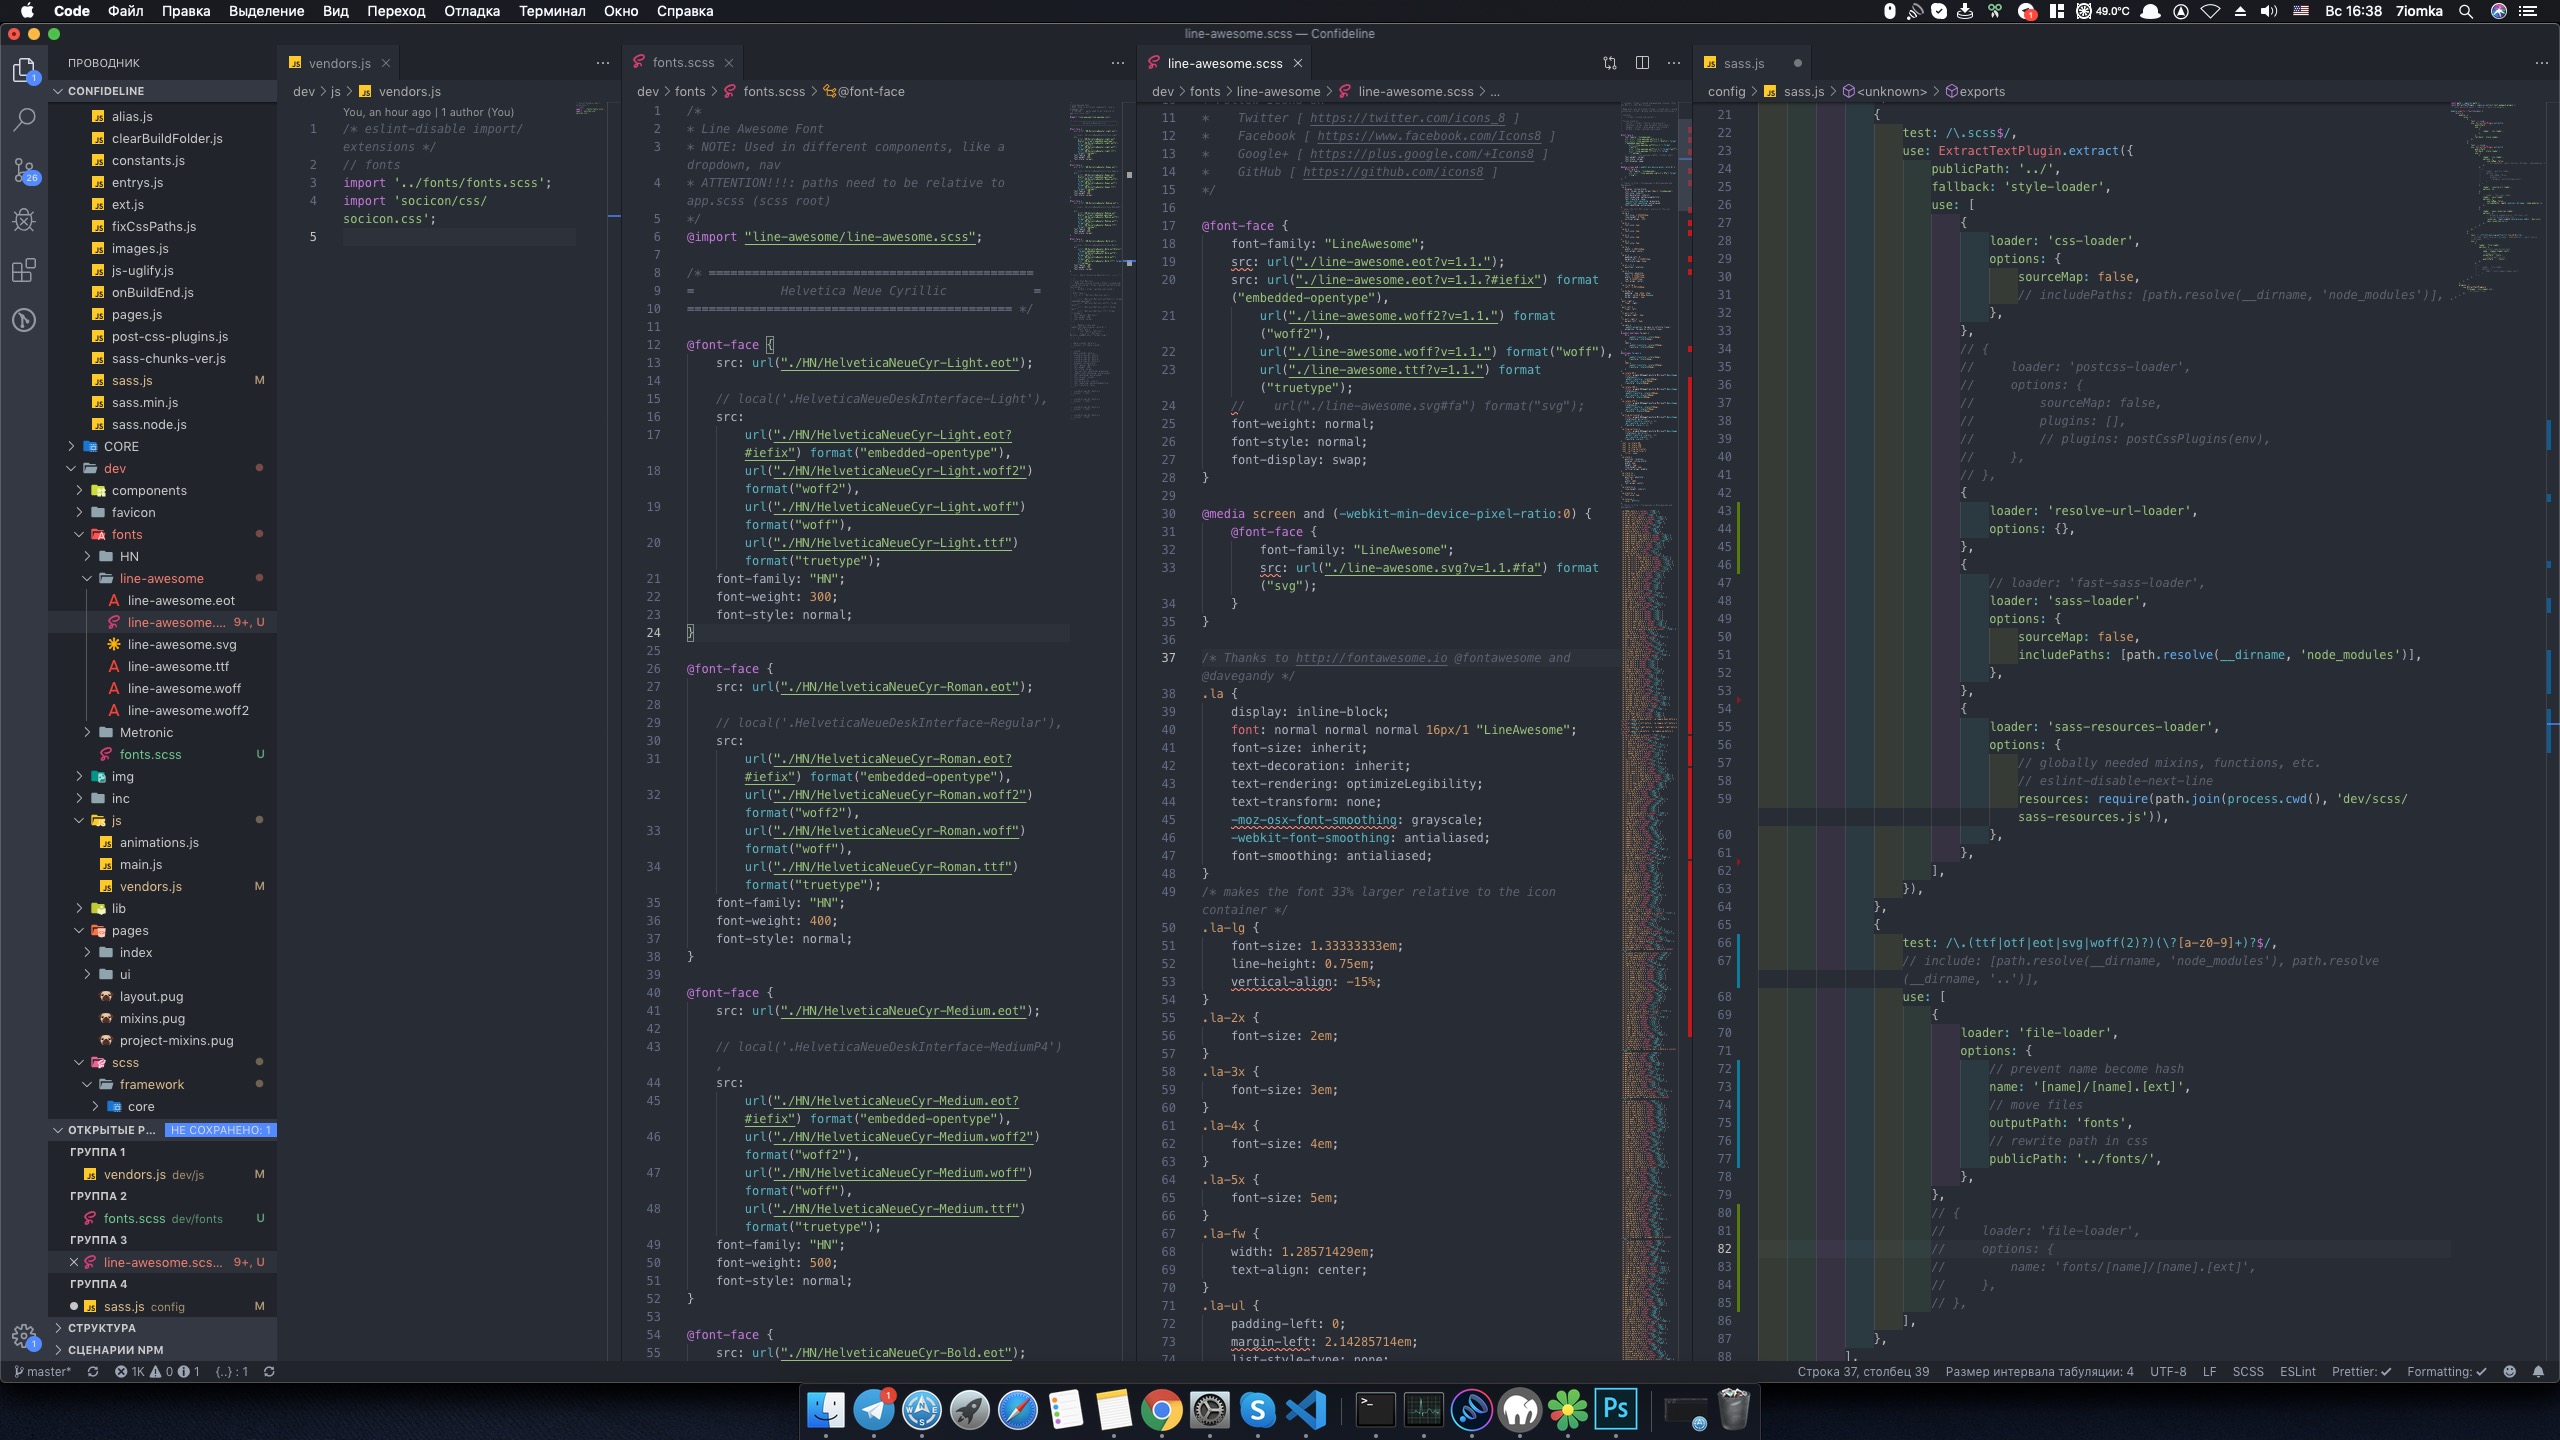Image resolution: width=2560 pixels, height=1440 pixels.
Task: Open the GitLens view icon in activity bar
Action: click(x=24, y=320)
